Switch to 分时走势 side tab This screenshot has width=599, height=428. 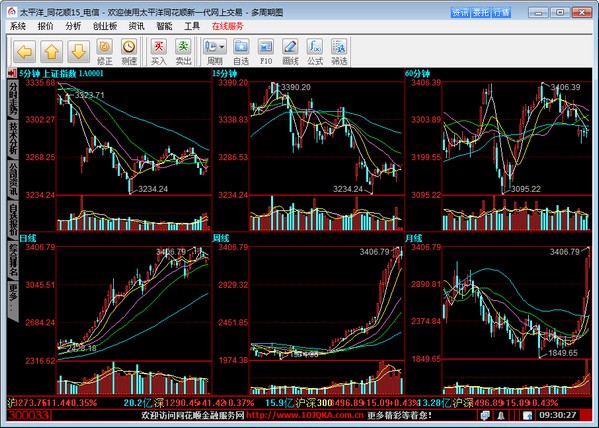click(x=13, y=99)
